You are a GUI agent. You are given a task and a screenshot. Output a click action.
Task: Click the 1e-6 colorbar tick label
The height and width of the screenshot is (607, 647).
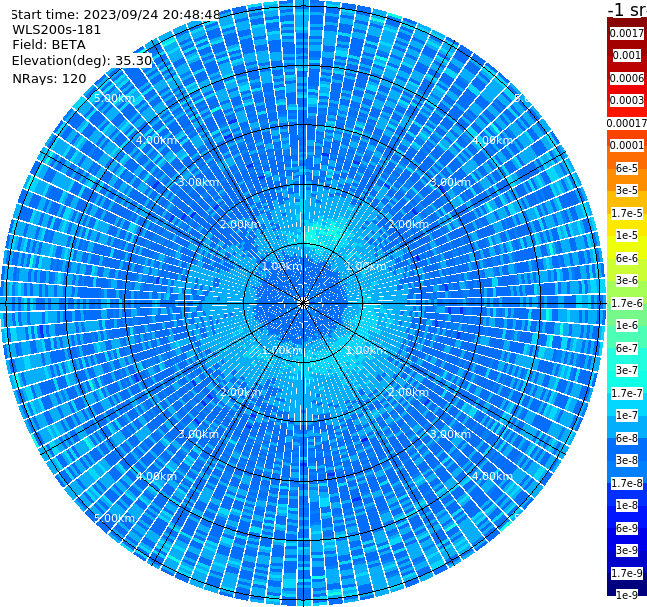(x=627, y=325)
